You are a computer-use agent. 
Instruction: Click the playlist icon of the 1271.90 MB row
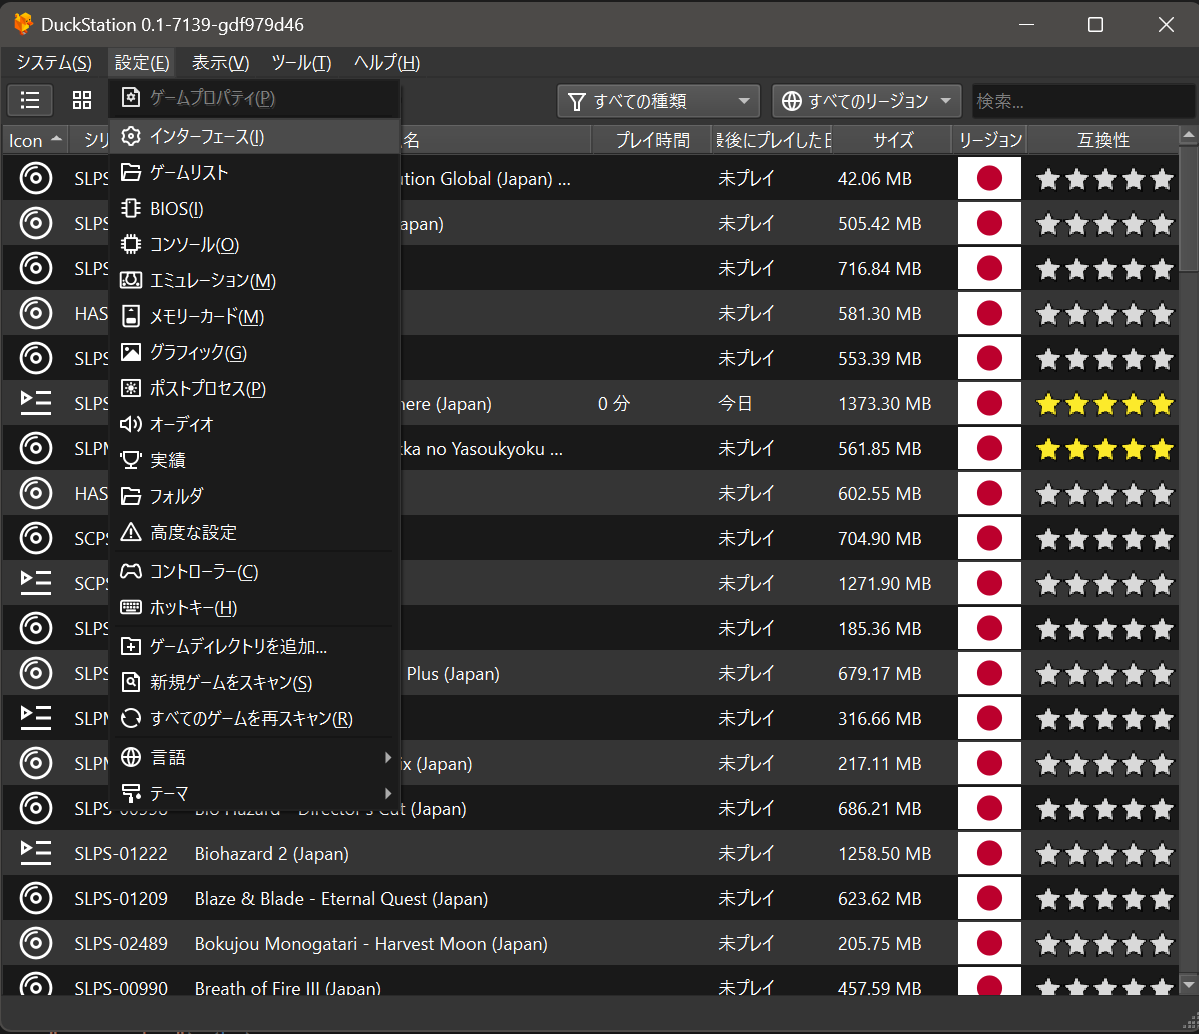coord(35,584)
